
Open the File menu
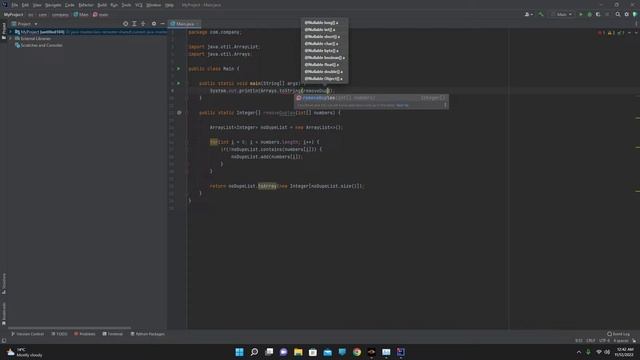pyautogui.click(x=15, y=5)
